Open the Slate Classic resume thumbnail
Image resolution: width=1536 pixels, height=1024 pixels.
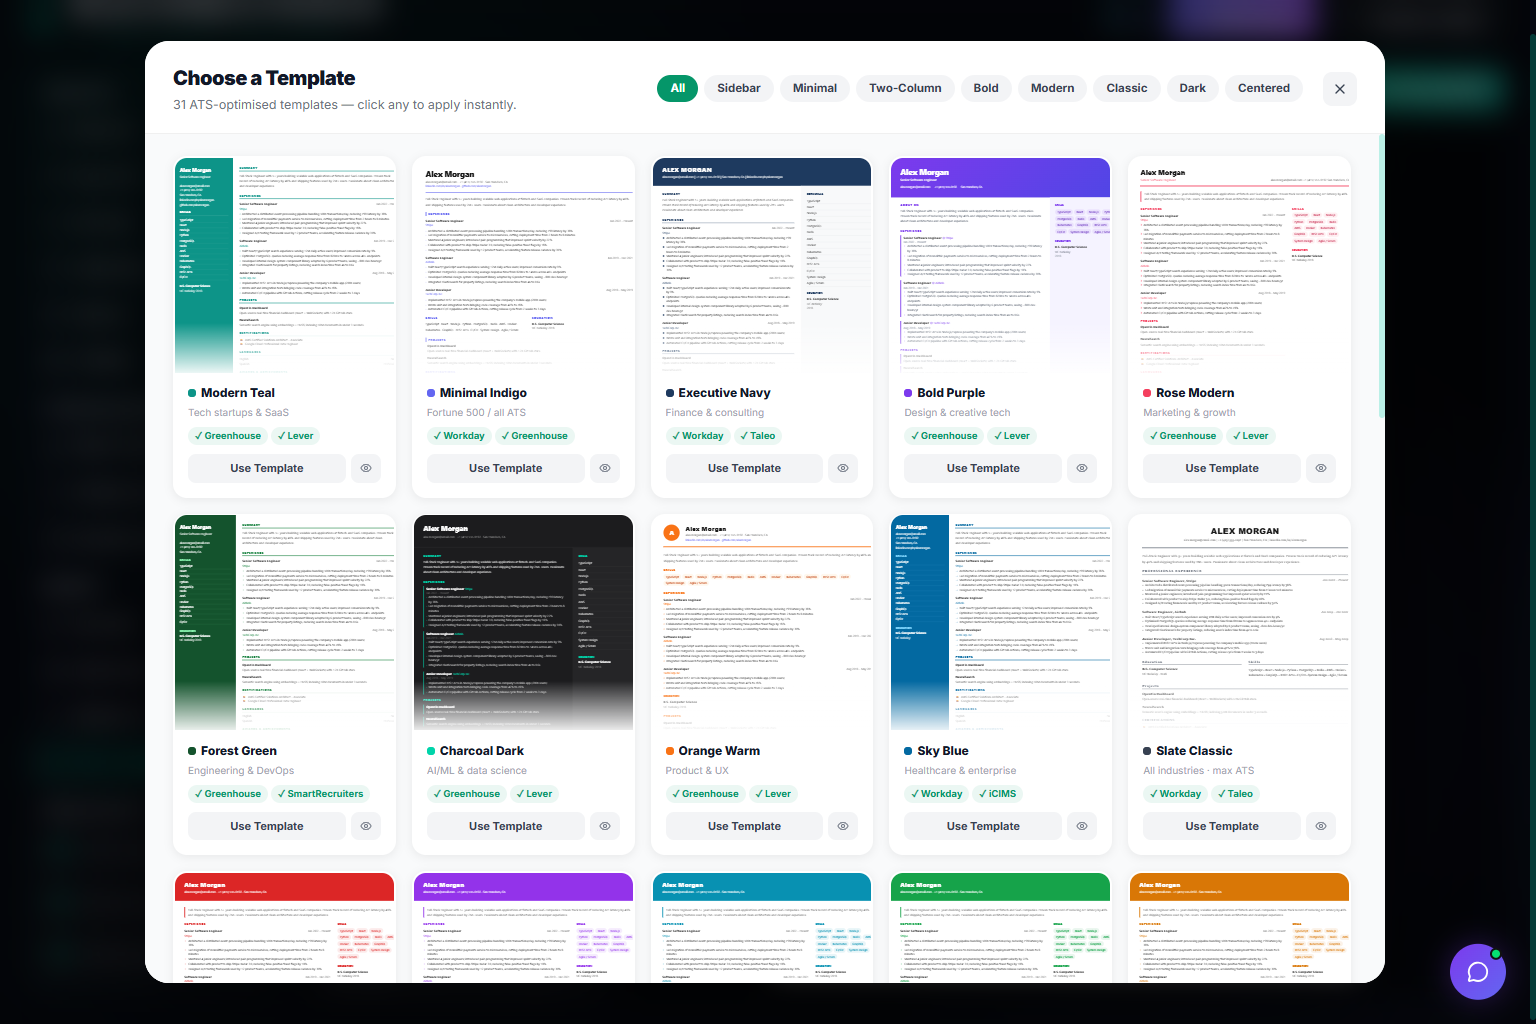pyautogui.click(x=1240, y=623)
